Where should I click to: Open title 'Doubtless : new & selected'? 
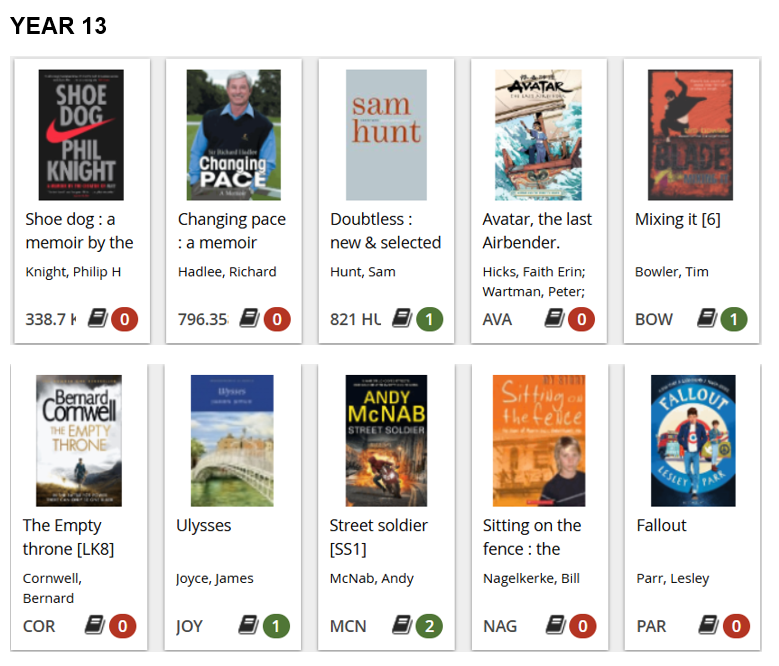tap(386, 231)
